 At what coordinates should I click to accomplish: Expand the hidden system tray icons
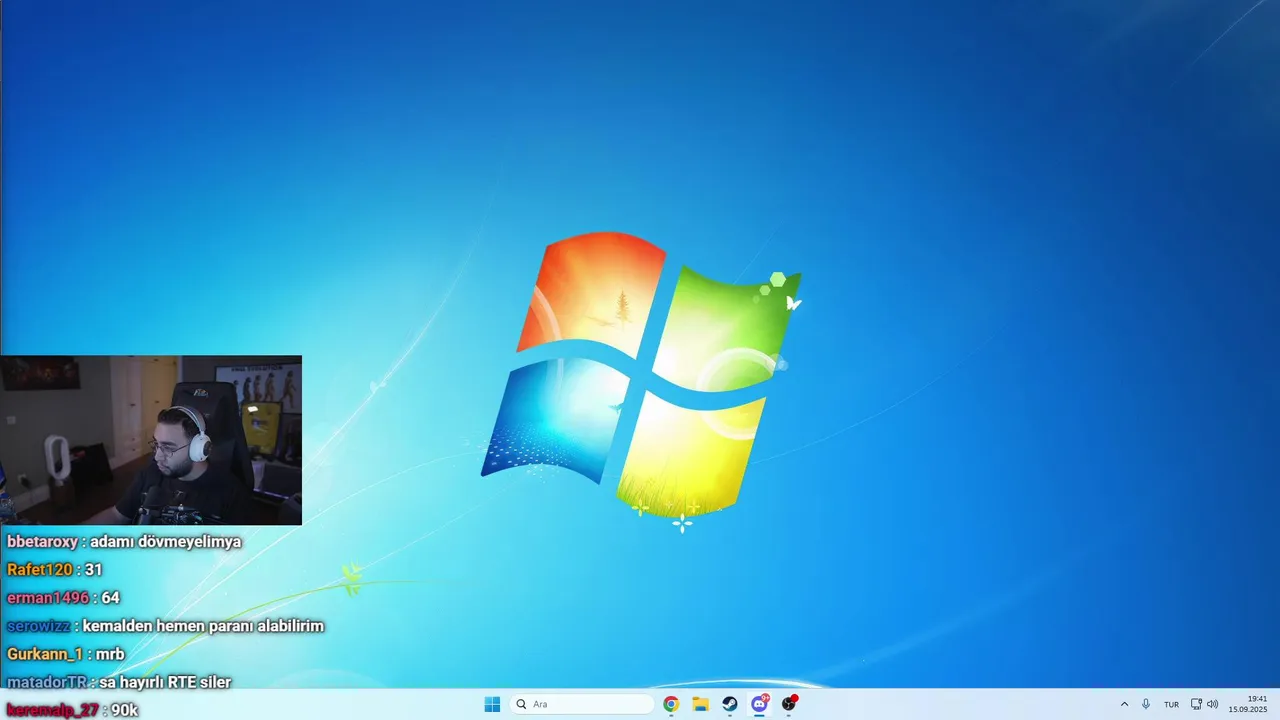click(1124, 704)
